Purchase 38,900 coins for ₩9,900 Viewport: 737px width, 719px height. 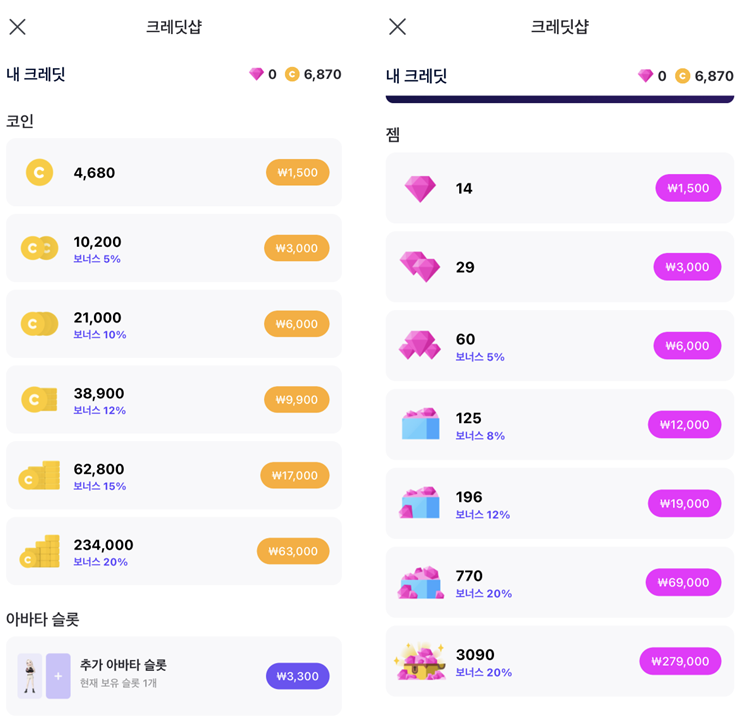tap(296, 400)
